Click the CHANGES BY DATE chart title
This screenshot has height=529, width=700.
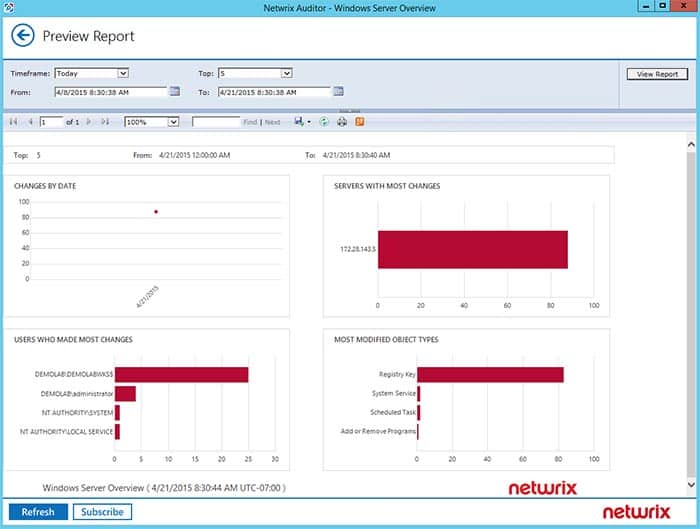pyautogui.click(x=45, y=186)
